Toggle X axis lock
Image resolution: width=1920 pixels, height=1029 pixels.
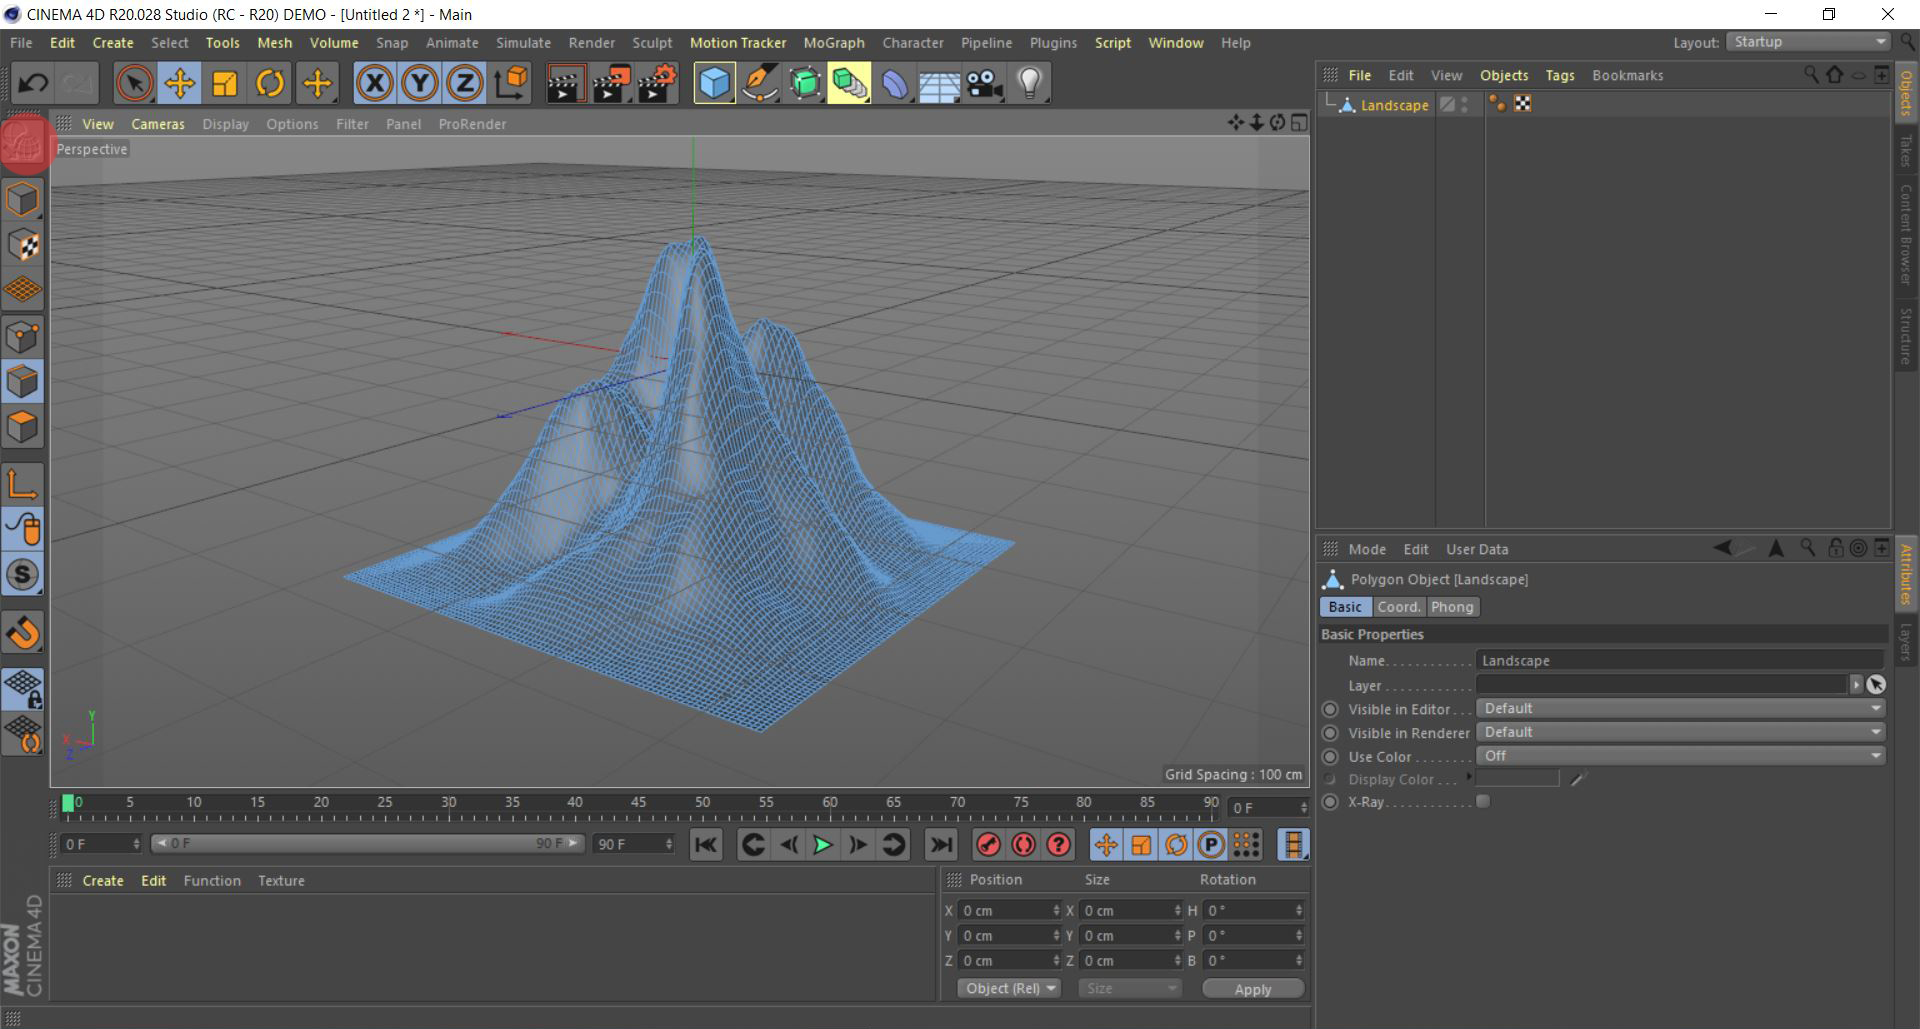[x=375, y=83]
